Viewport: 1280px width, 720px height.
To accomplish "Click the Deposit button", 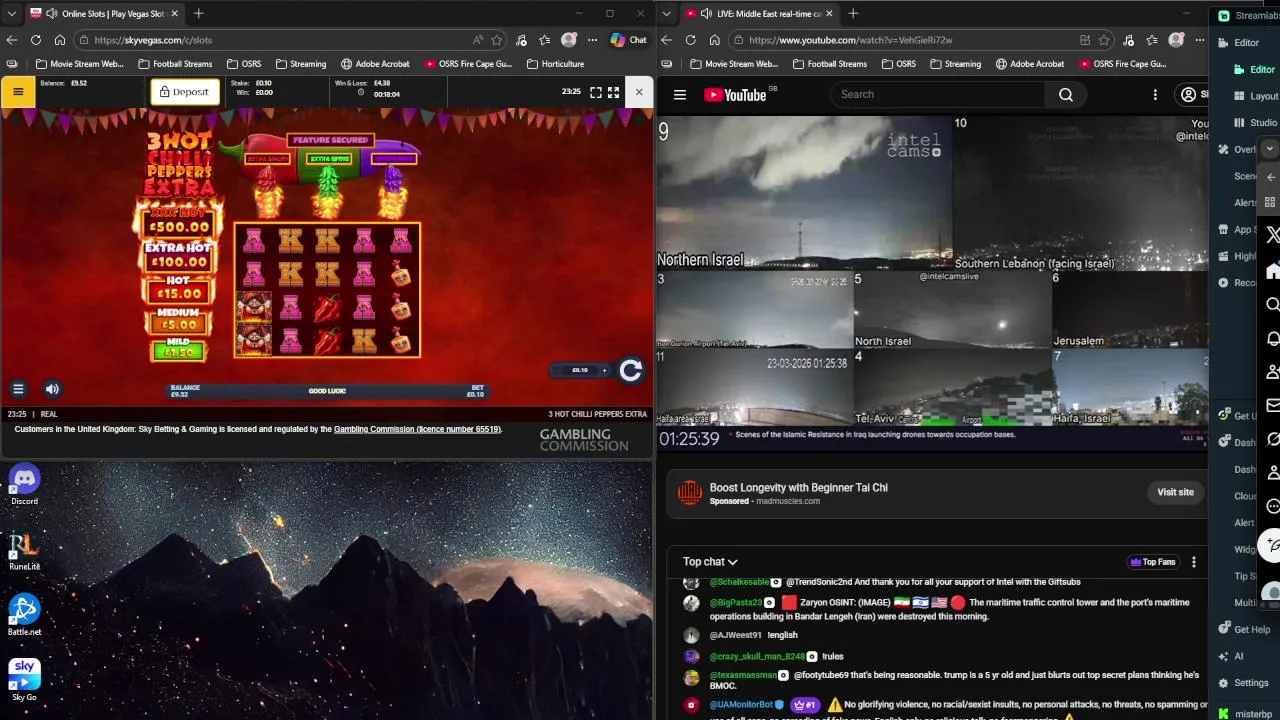I will coord(185,92).
